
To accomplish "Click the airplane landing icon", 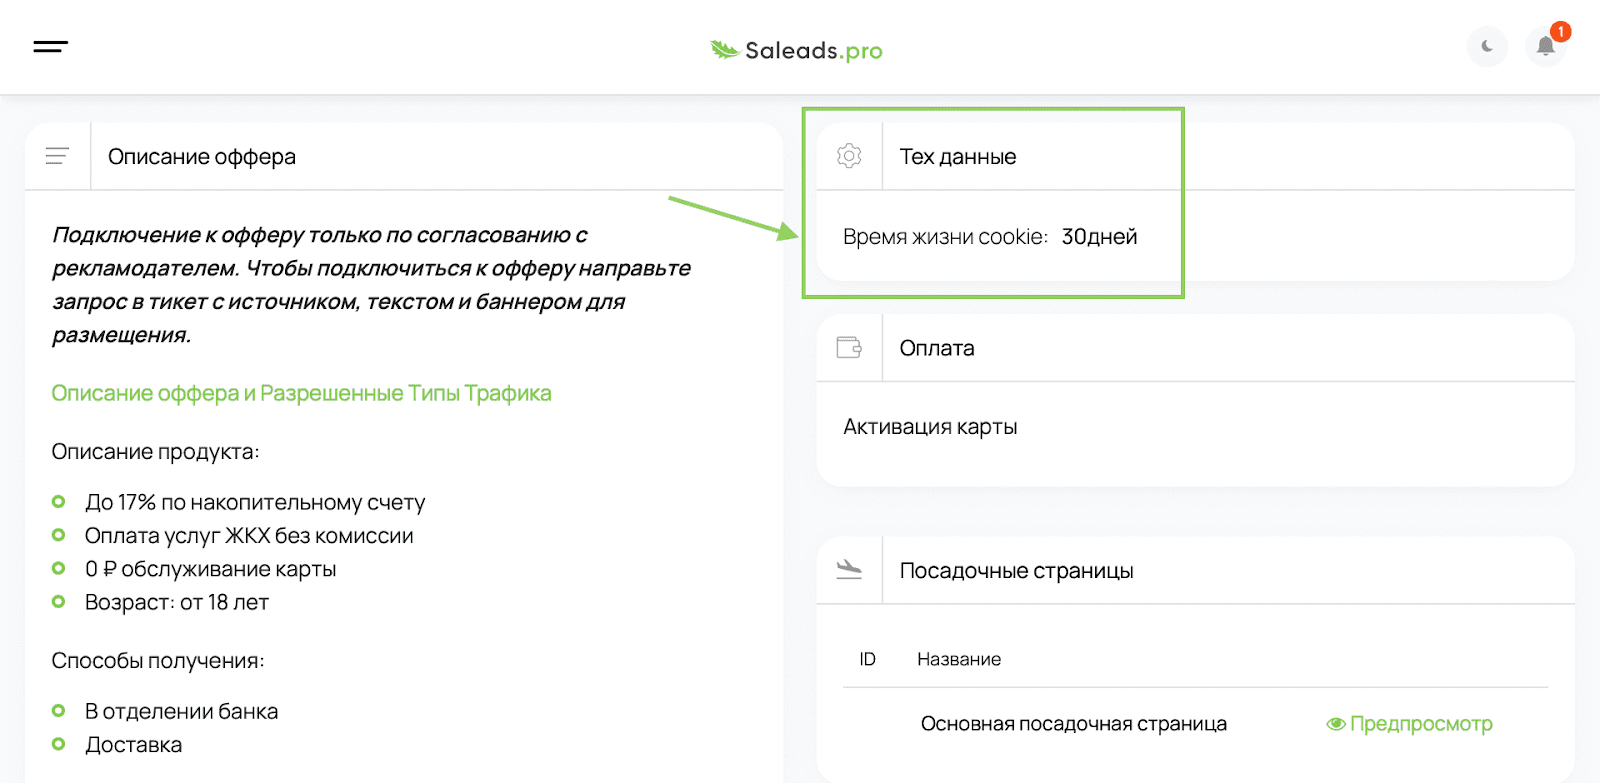I will 849,569.
